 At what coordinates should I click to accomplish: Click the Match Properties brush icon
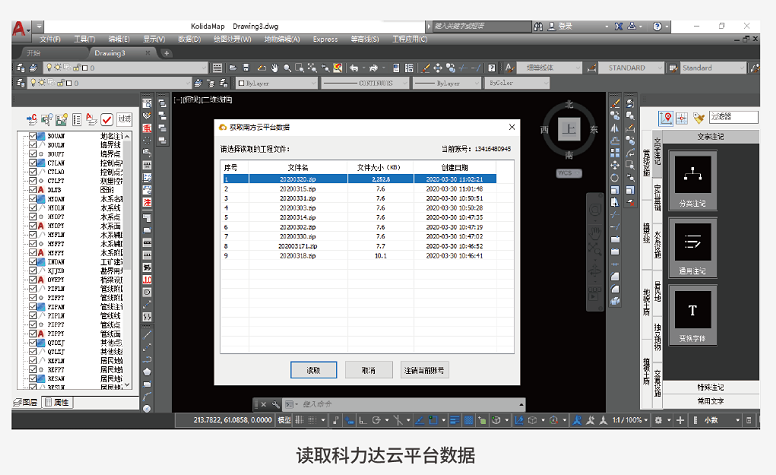coord(425,68)
